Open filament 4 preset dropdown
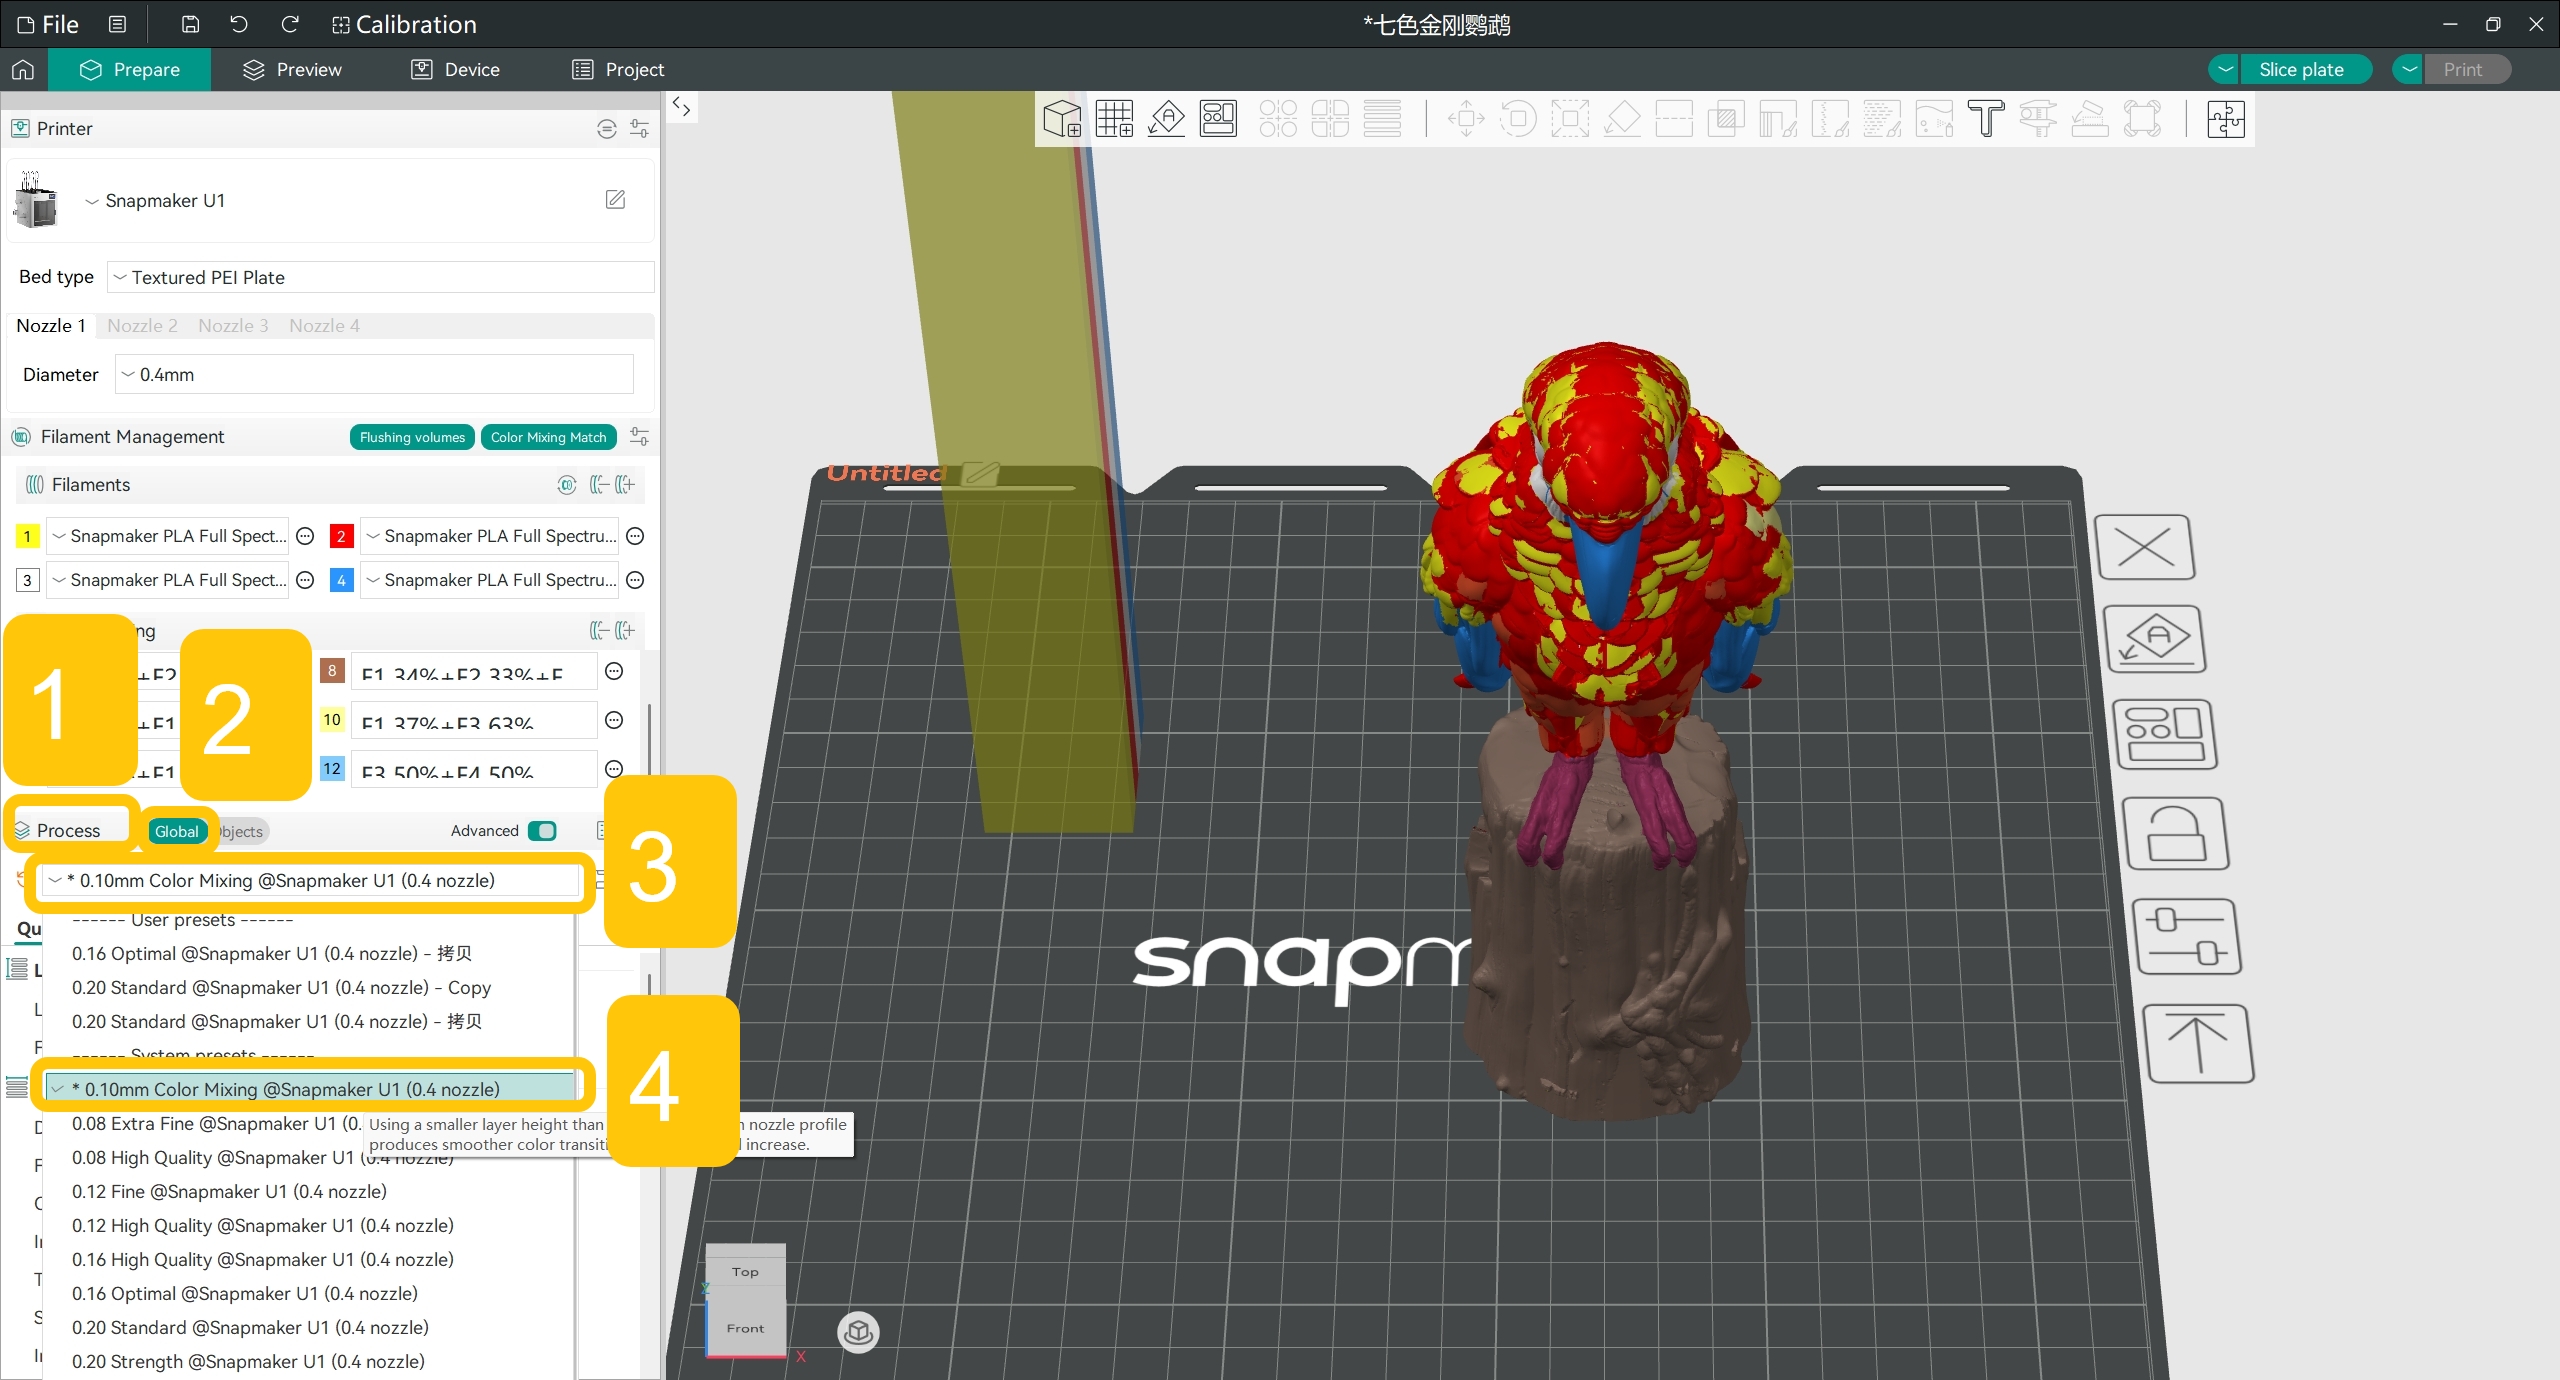 (489, 580)
